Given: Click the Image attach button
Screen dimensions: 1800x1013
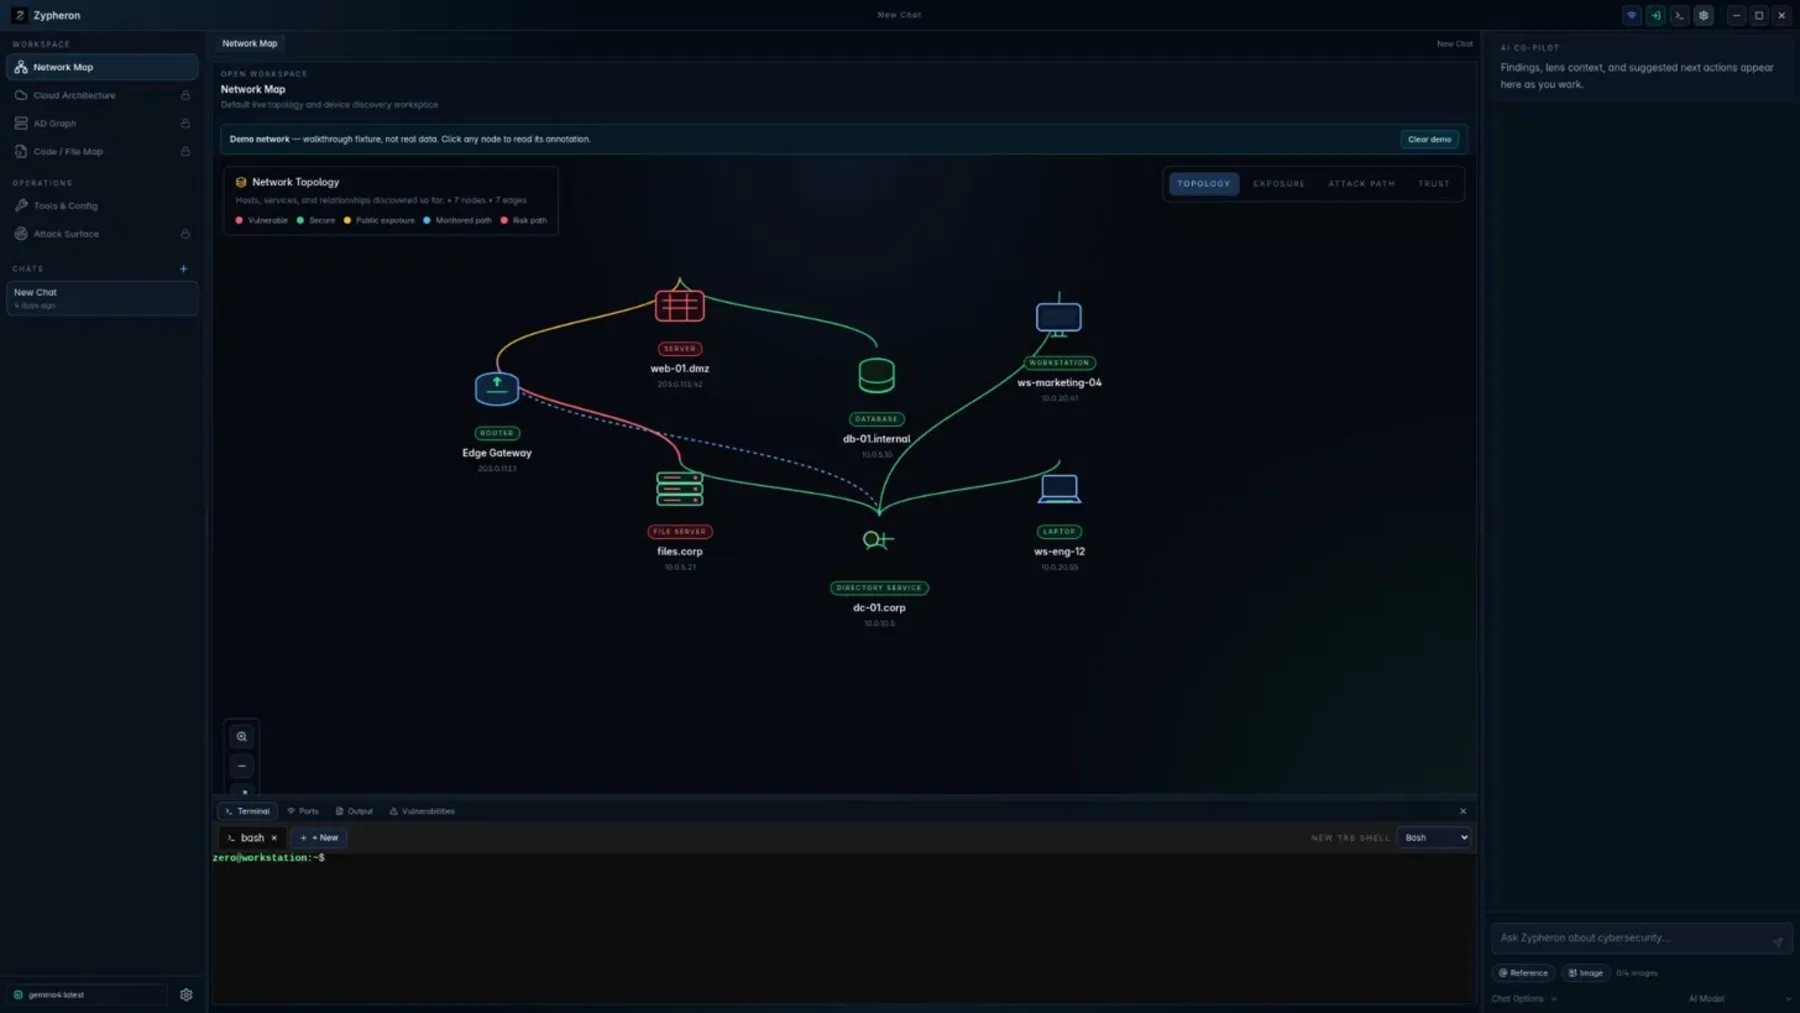Looking at the screenshot, I should click(x=1585, y=973).
